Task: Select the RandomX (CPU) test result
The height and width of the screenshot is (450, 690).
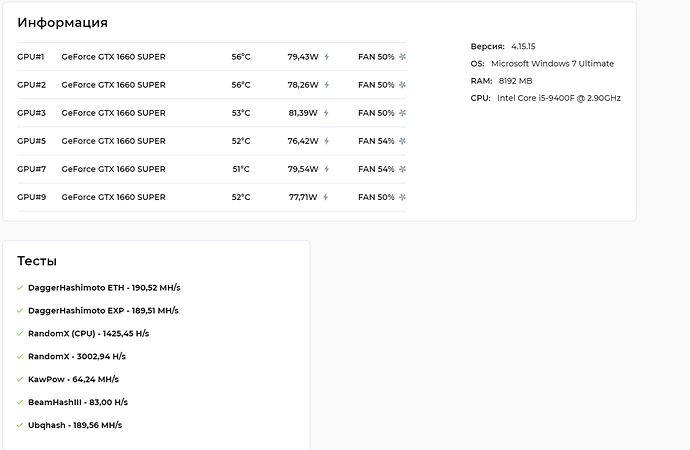Action: tap(88, 333)
